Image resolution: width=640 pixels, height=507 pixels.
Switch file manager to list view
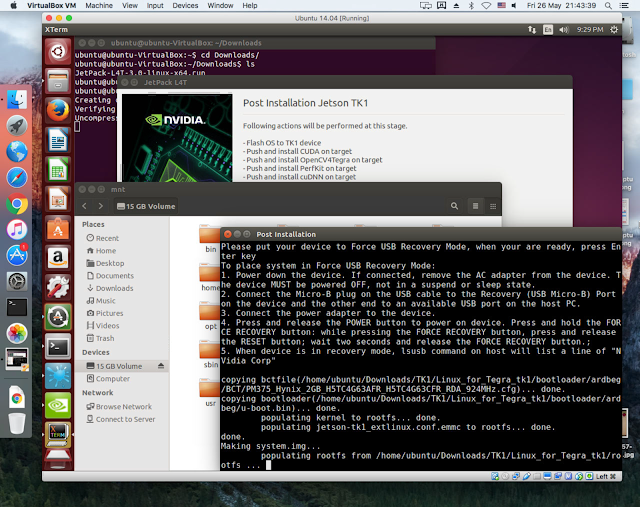pos(476,206)
